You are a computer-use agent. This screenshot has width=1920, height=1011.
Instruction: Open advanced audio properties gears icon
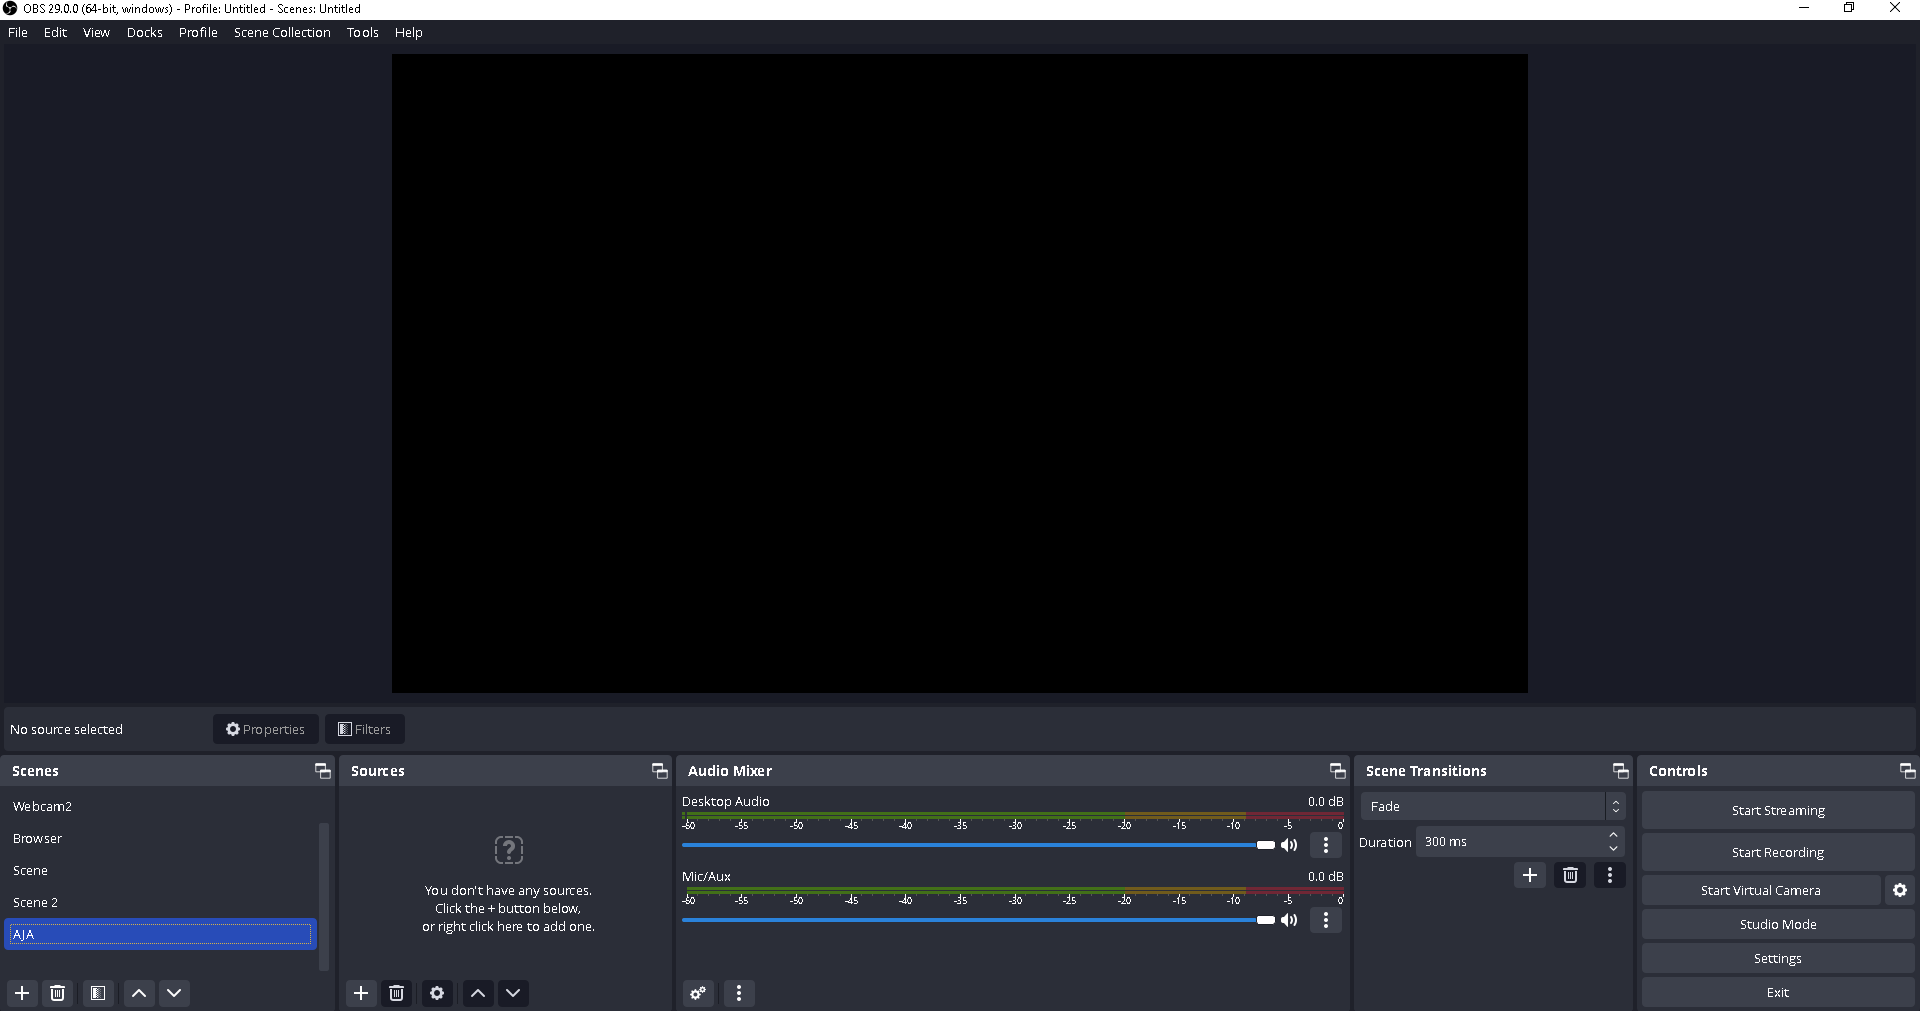tap(698, 993)
